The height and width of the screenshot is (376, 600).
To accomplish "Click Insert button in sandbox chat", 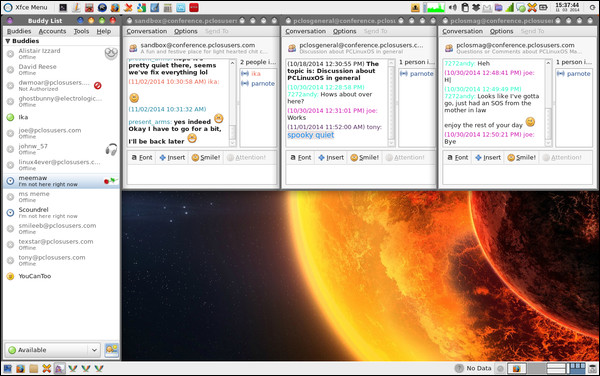I will coord(172,157).
